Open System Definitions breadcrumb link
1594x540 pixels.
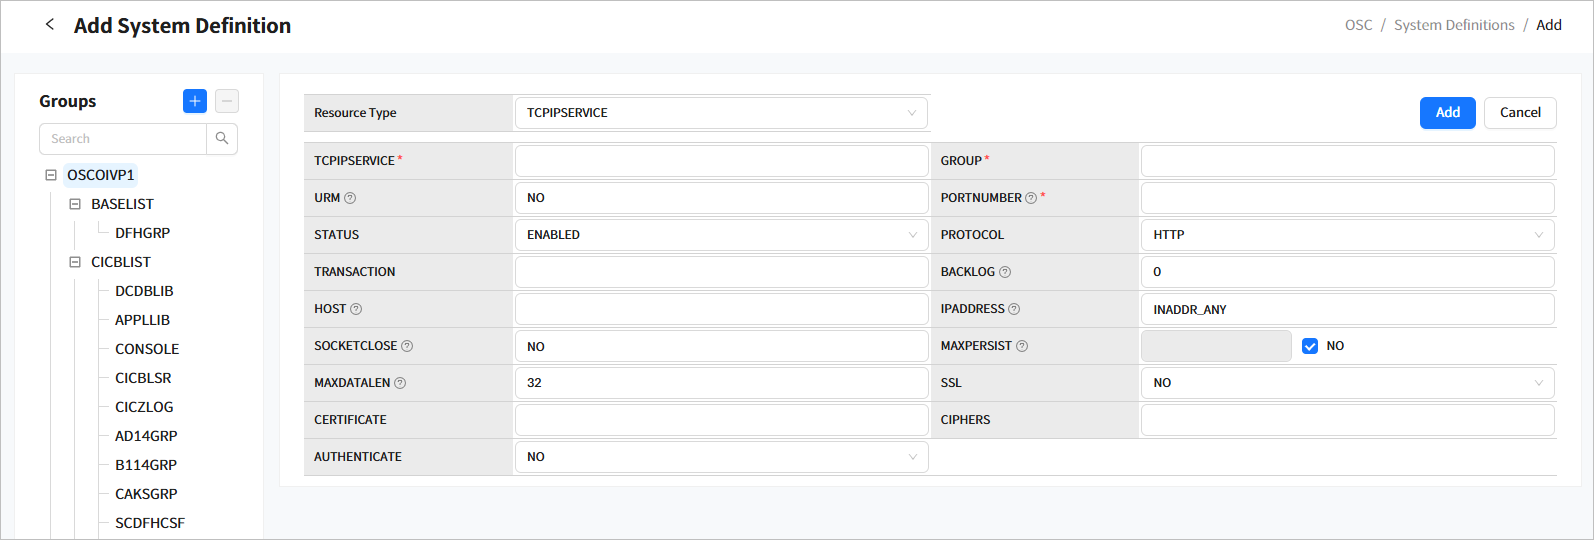click(x=1453, y=25)
